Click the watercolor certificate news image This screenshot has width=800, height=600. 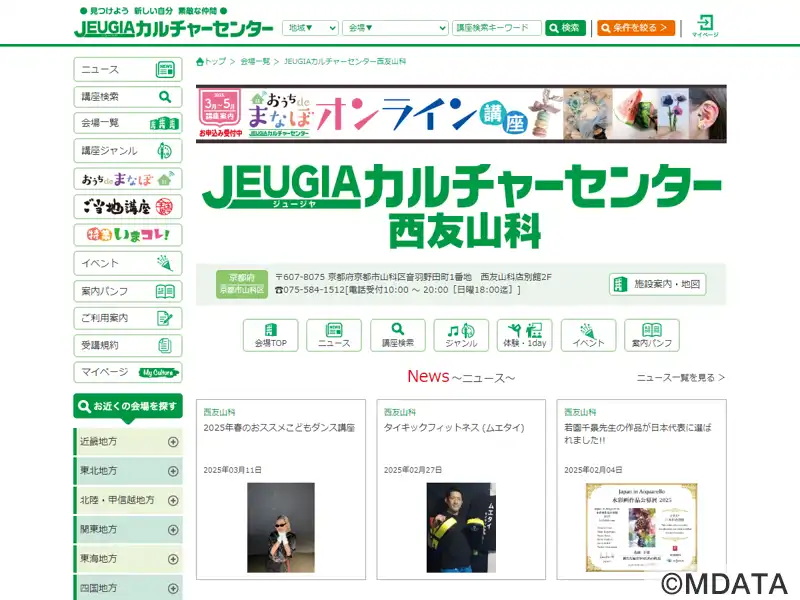[641, 528]
